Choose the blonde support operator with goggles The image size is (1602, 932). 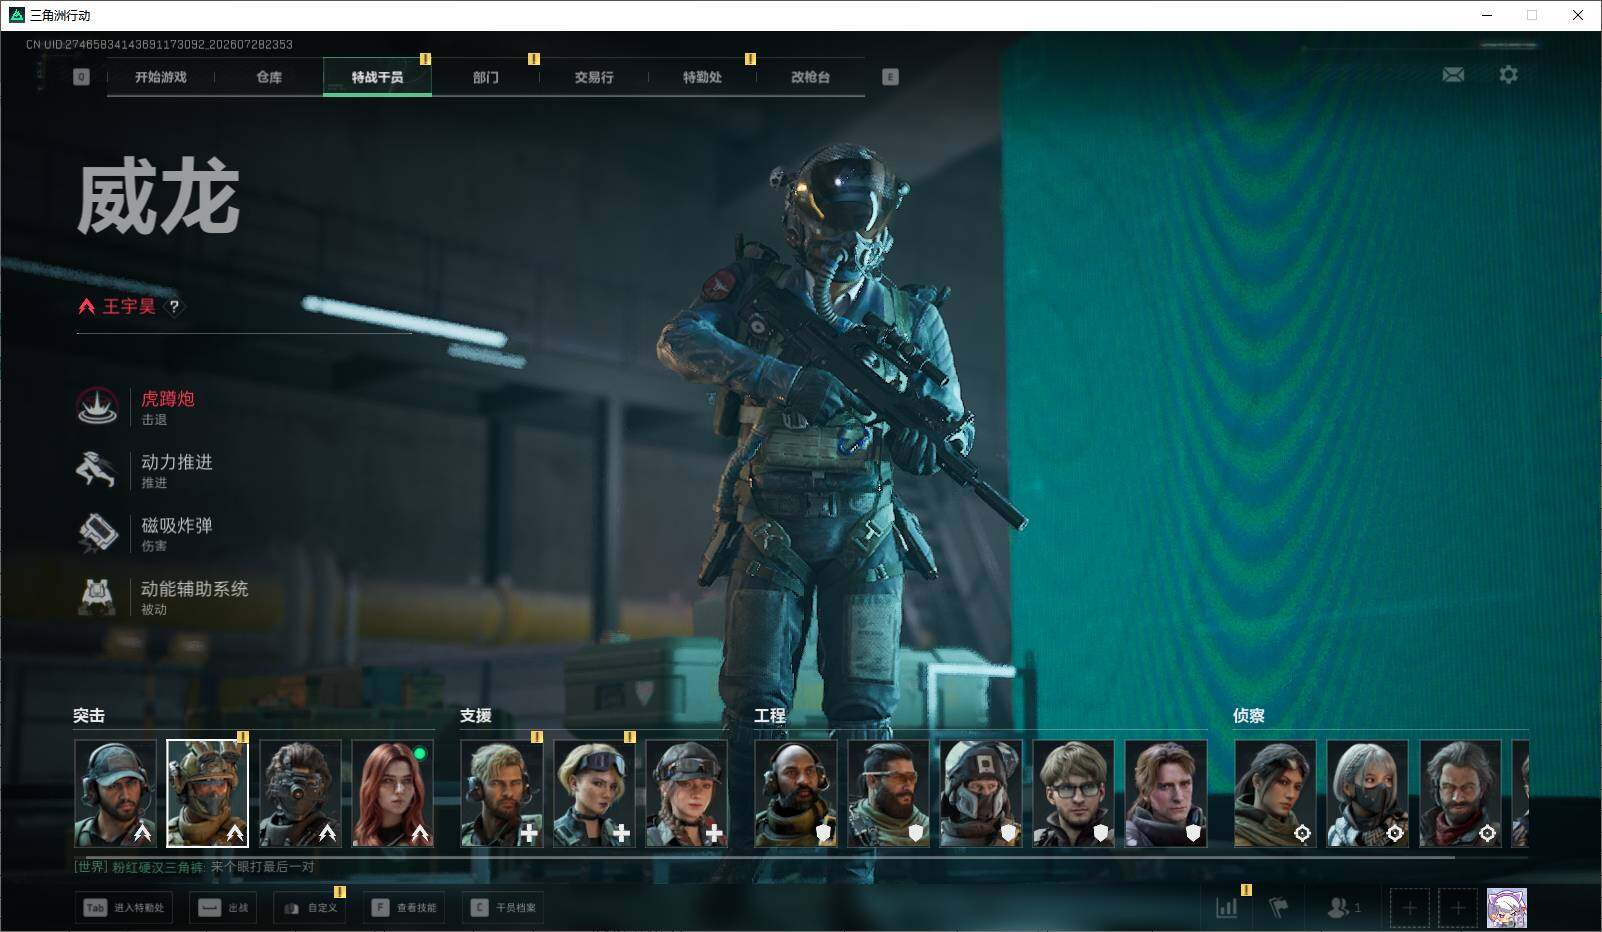point(594,794)
